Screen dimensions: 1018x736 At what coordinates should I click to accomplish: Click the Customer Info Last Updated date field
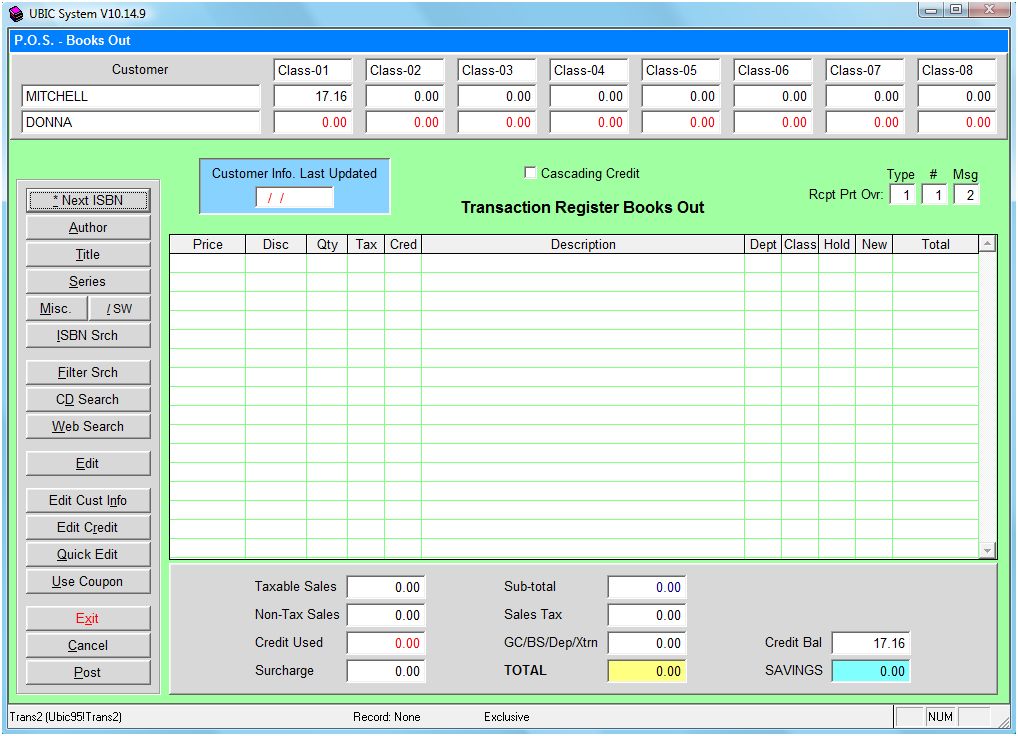click(x=295, y=198)
